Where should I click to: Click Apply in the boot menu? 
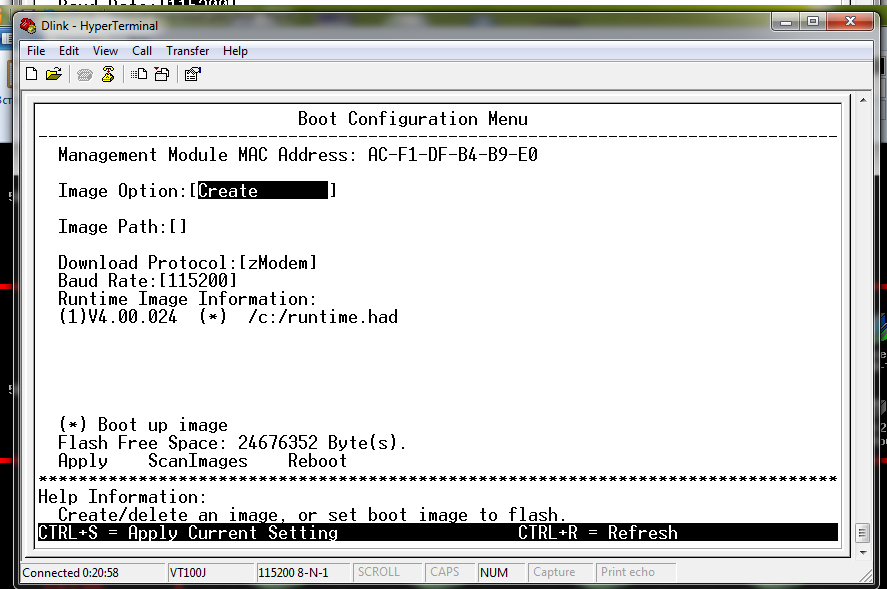pyautogui.click(x=83, y=461)
